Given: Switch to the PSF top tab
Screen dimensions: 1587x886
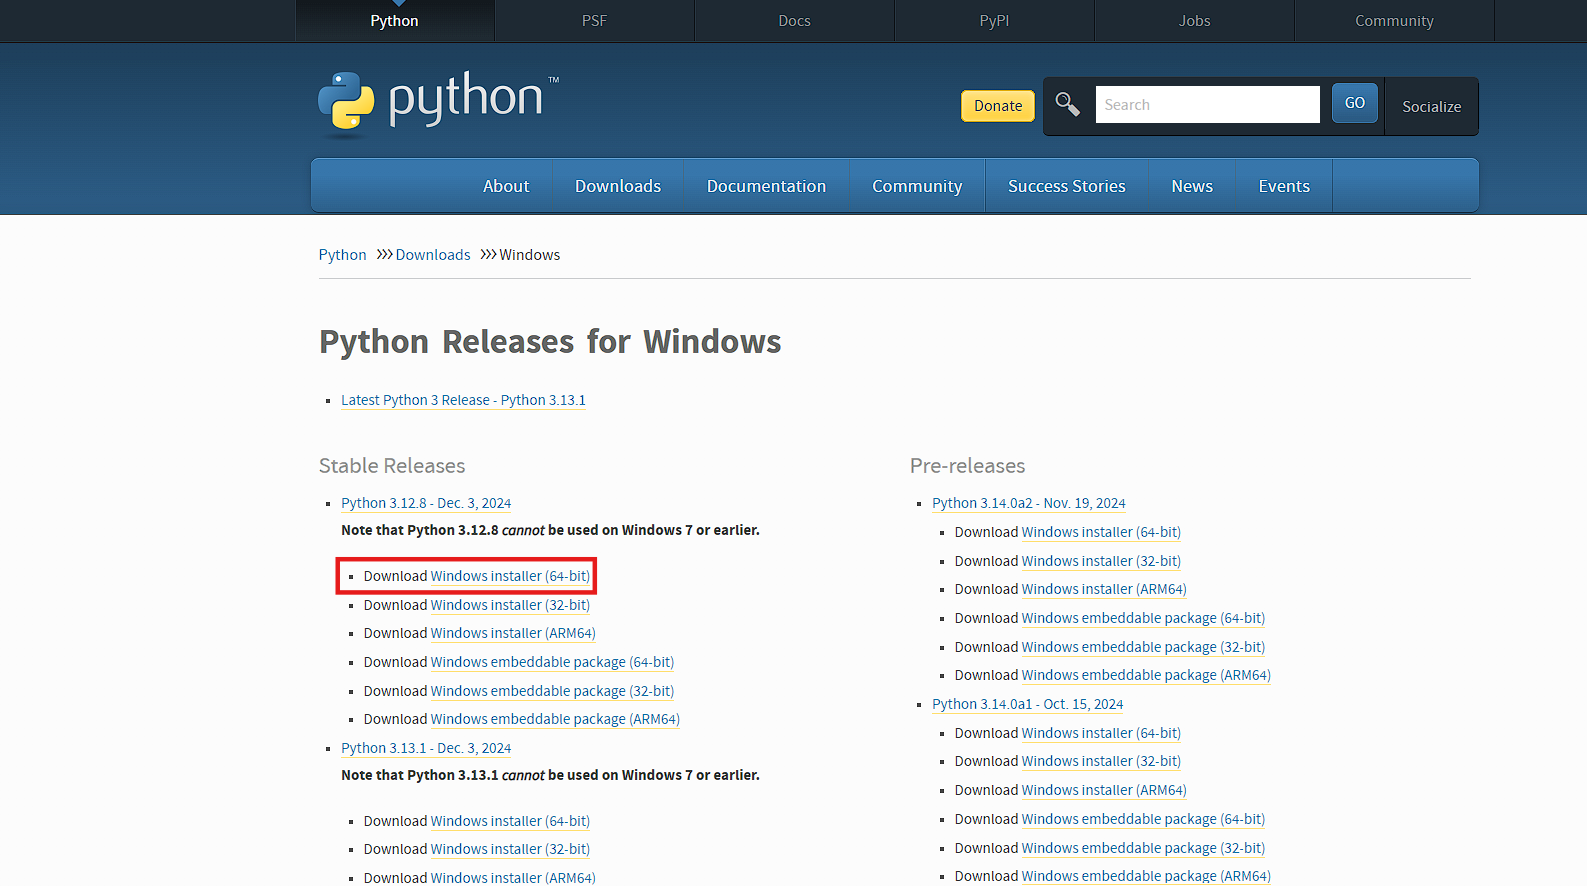Looking at the screenshot, I should tap(594, 20).
